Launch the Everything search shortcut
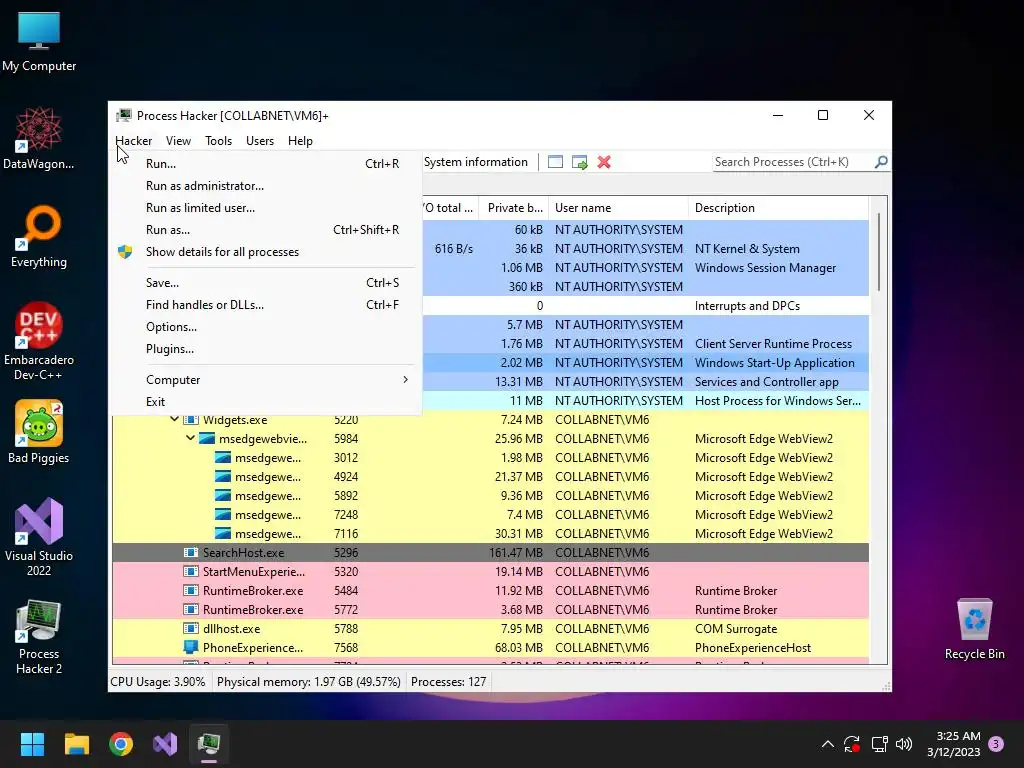 [x=39, y=236]
